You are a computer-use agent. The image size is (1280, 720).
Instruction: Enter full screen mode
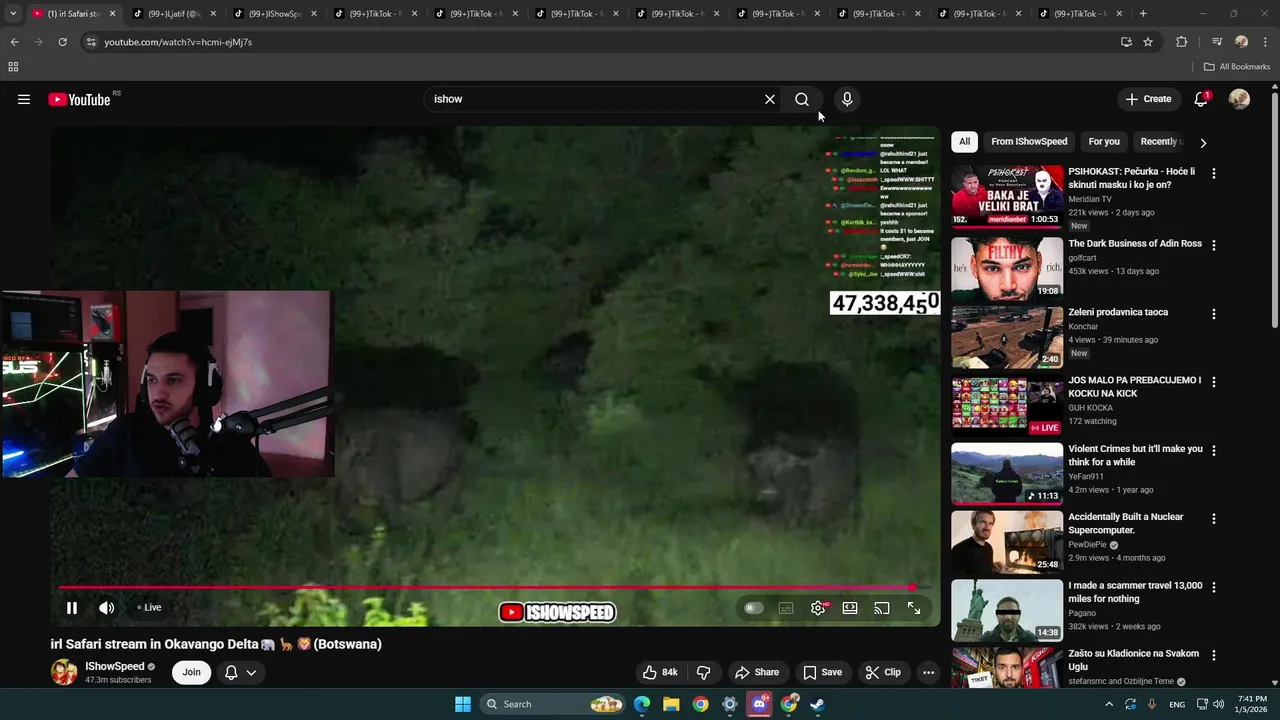pyautogui.click(x=914, y=608)
